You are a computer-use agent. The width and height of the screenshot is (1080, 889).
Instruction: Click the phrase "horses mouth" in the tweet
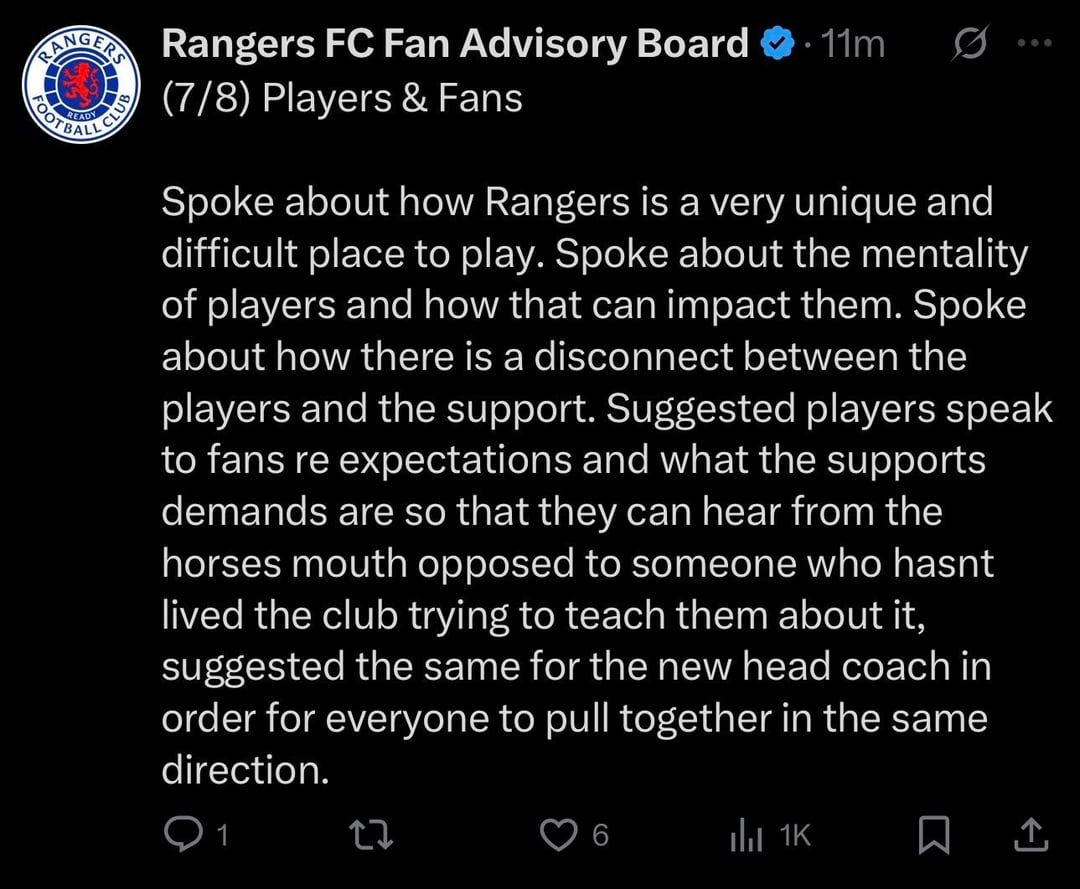point(284,564)
